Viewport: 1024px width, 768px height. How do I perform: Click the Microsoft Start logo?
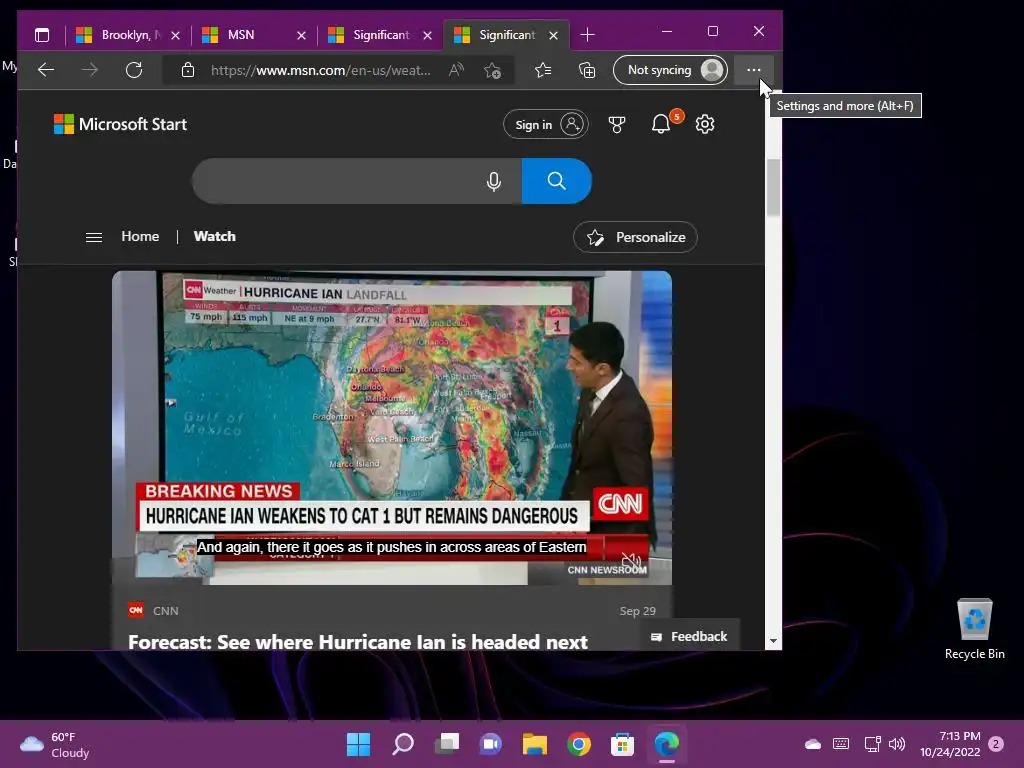pyautogui.click(x=120, y=124)
